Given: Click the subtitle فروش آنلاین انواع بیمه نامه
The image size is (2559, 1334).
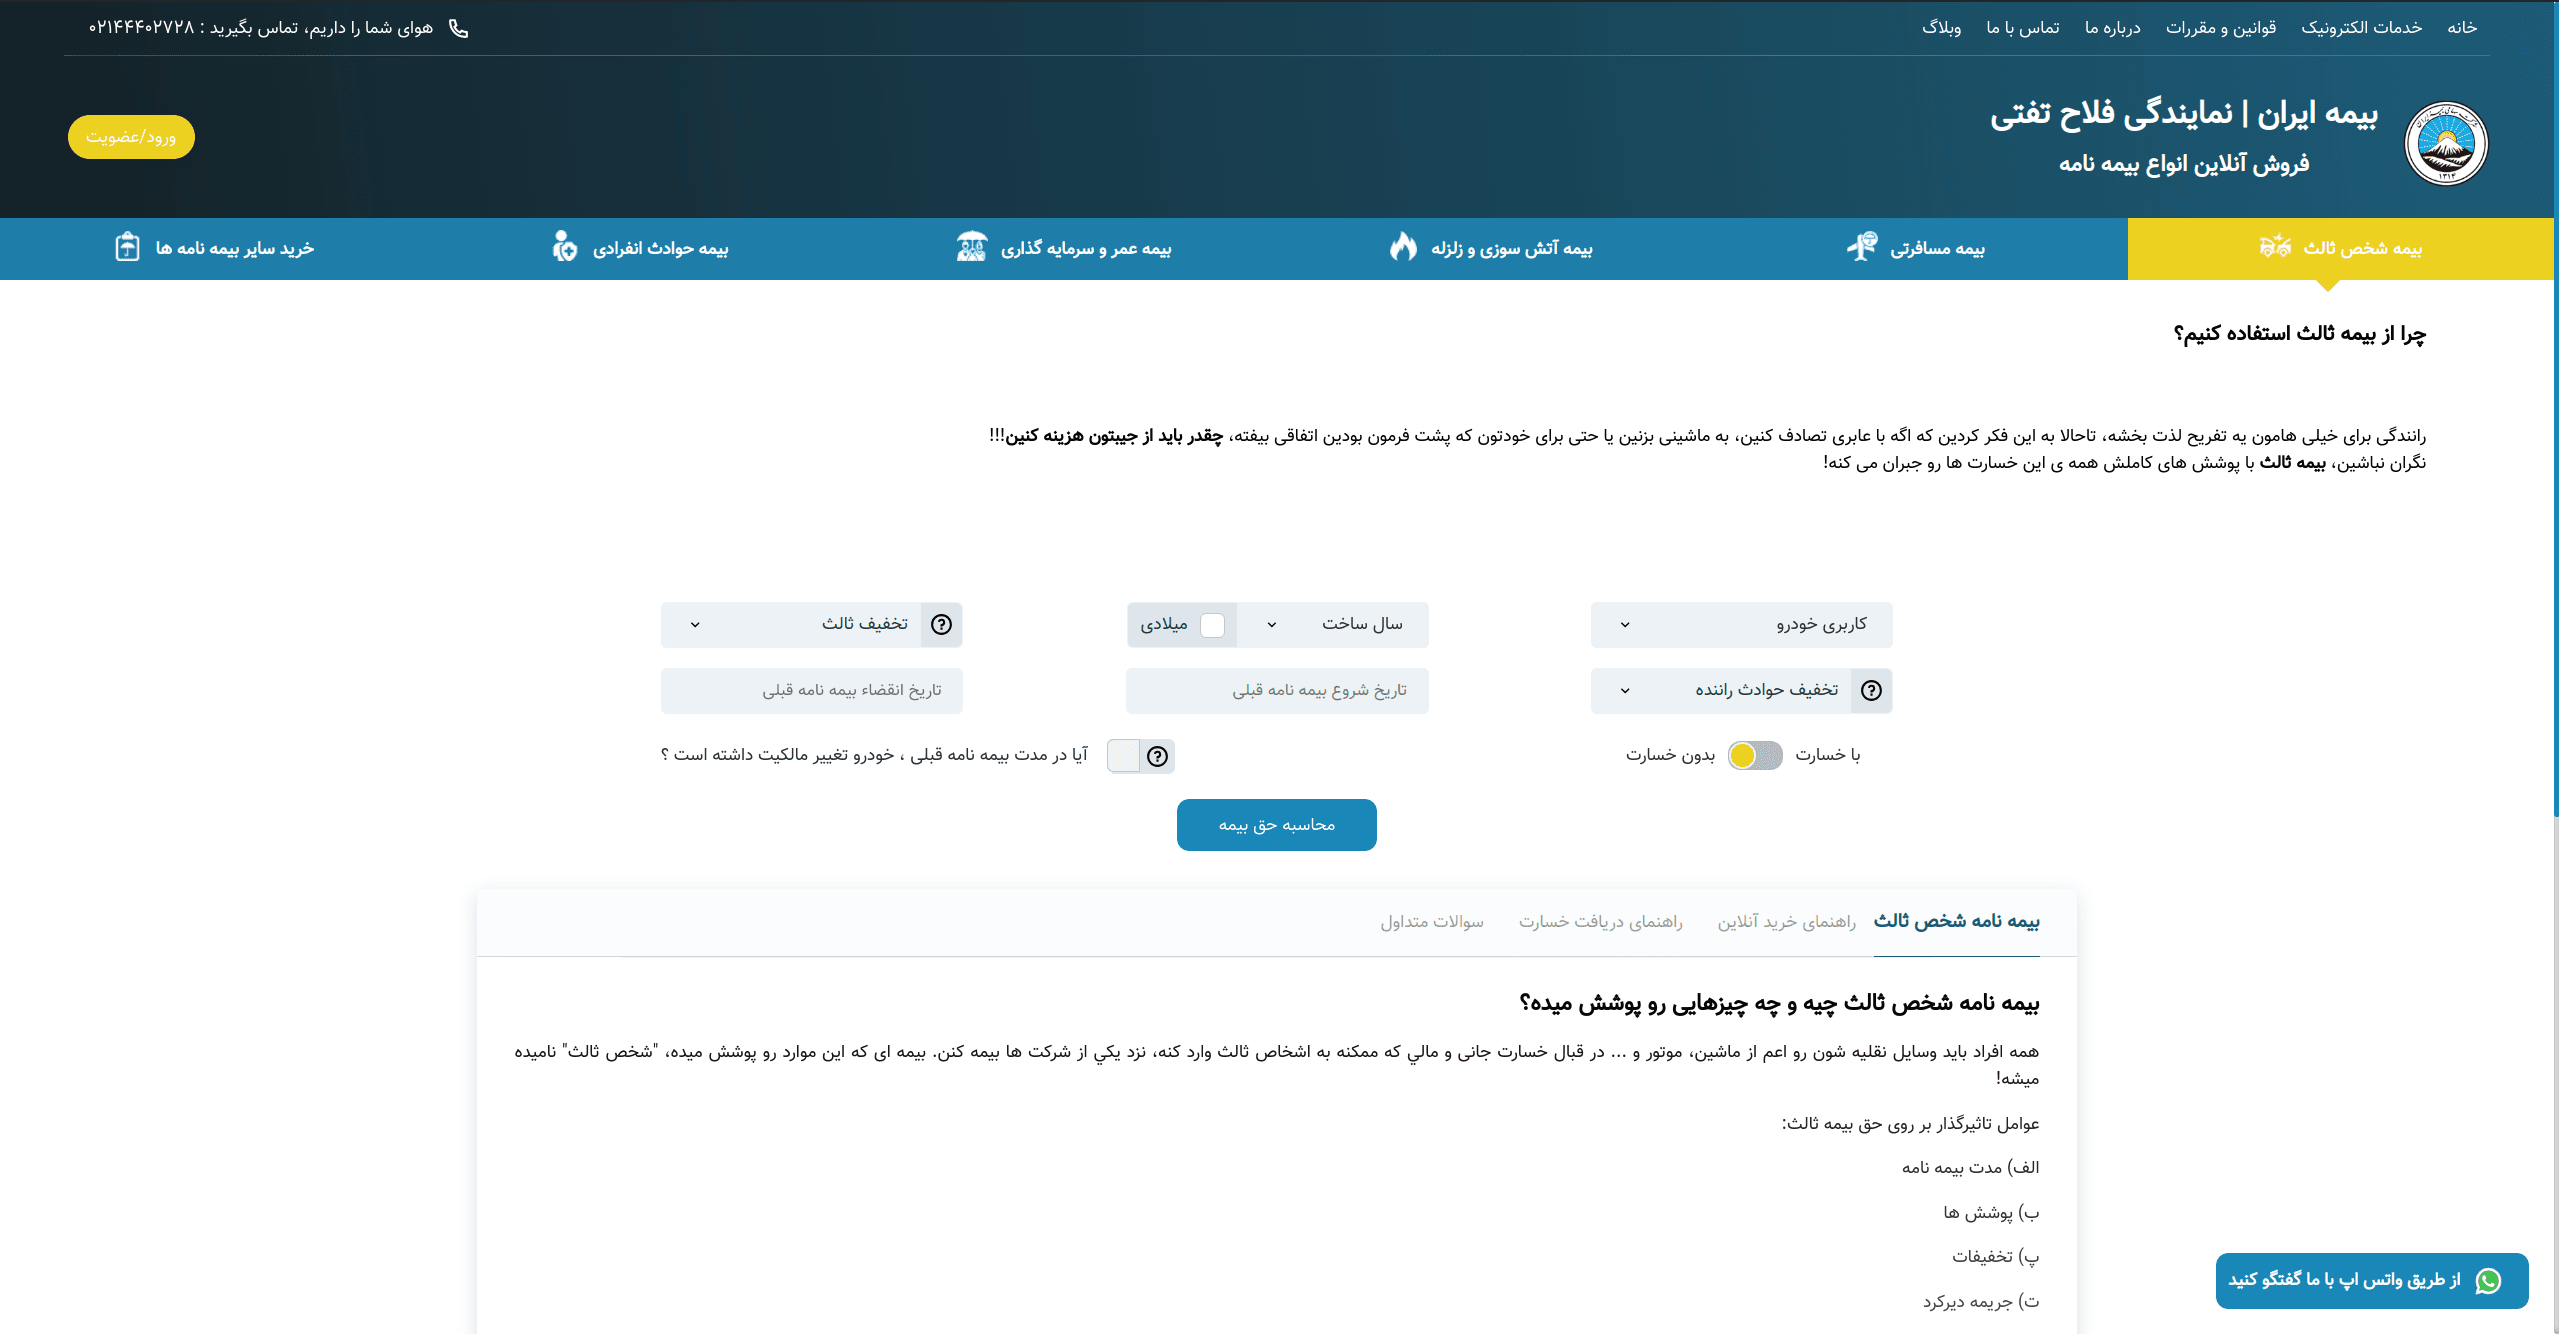Looking at the screenshot, I should [2184, 164].
